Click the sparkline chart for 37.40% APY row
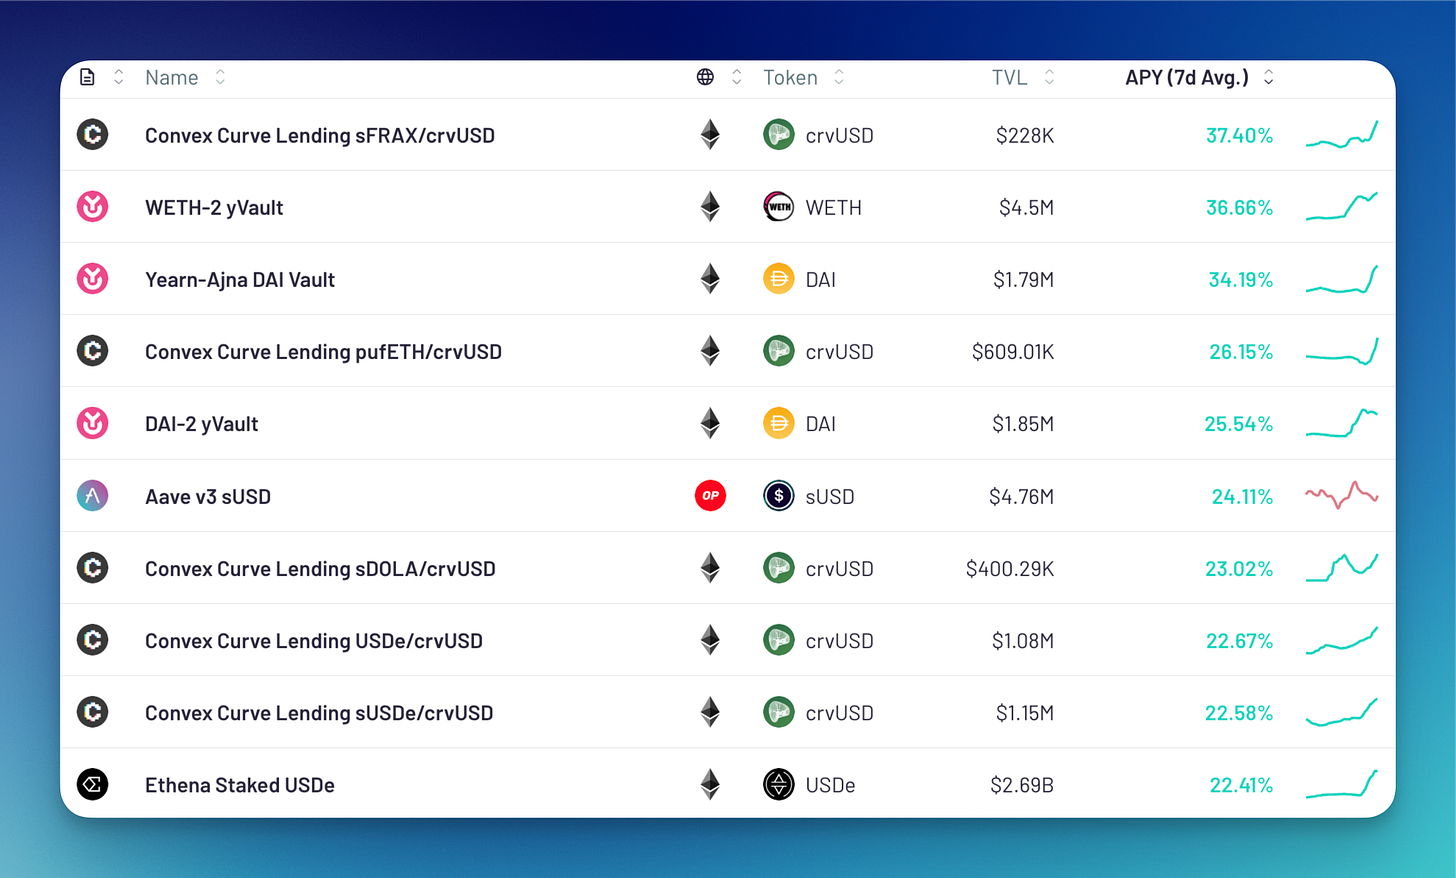The image size is (1456, 878). click(x=1342, y=136)
